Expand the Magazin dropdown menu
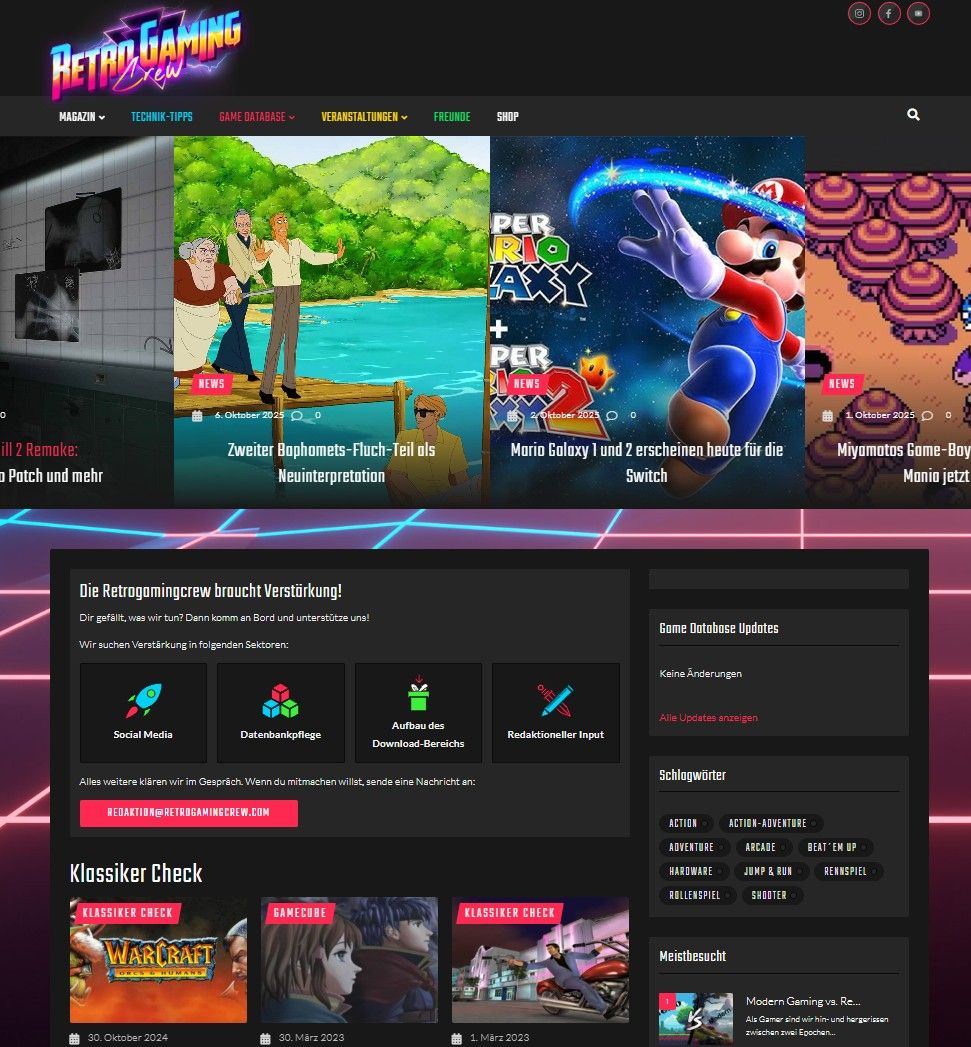 point(81,117)
